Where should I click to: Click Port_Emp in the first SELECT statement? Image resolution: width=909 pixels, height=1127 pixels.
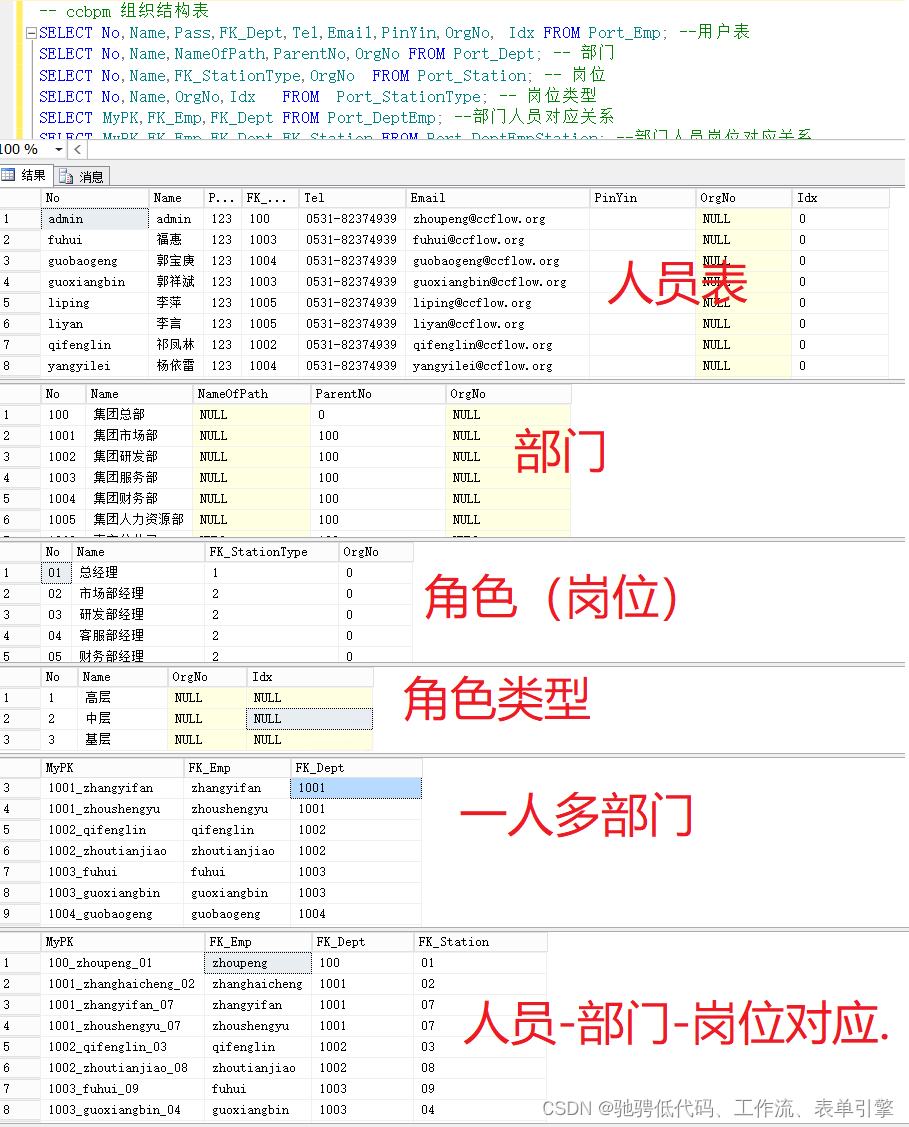[625, 33]
